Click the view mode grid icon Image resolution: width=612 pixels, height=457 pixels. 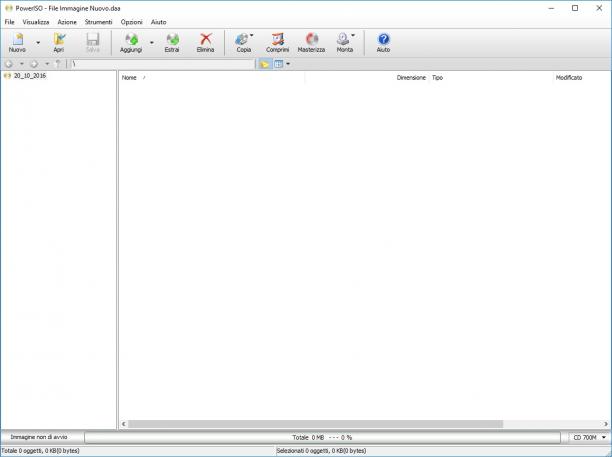pyautogui.click(x=278, y=64)
